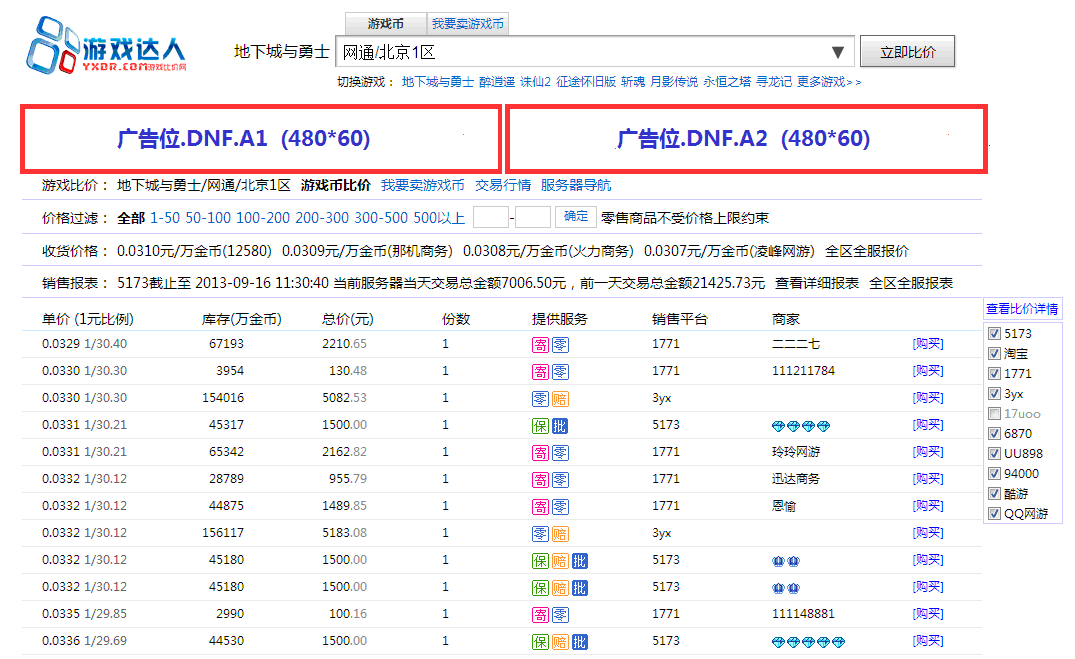Click the 批 icon in the 44530 stock row
The height and width of the screenshot is (659, 1075).
(579, 642)
